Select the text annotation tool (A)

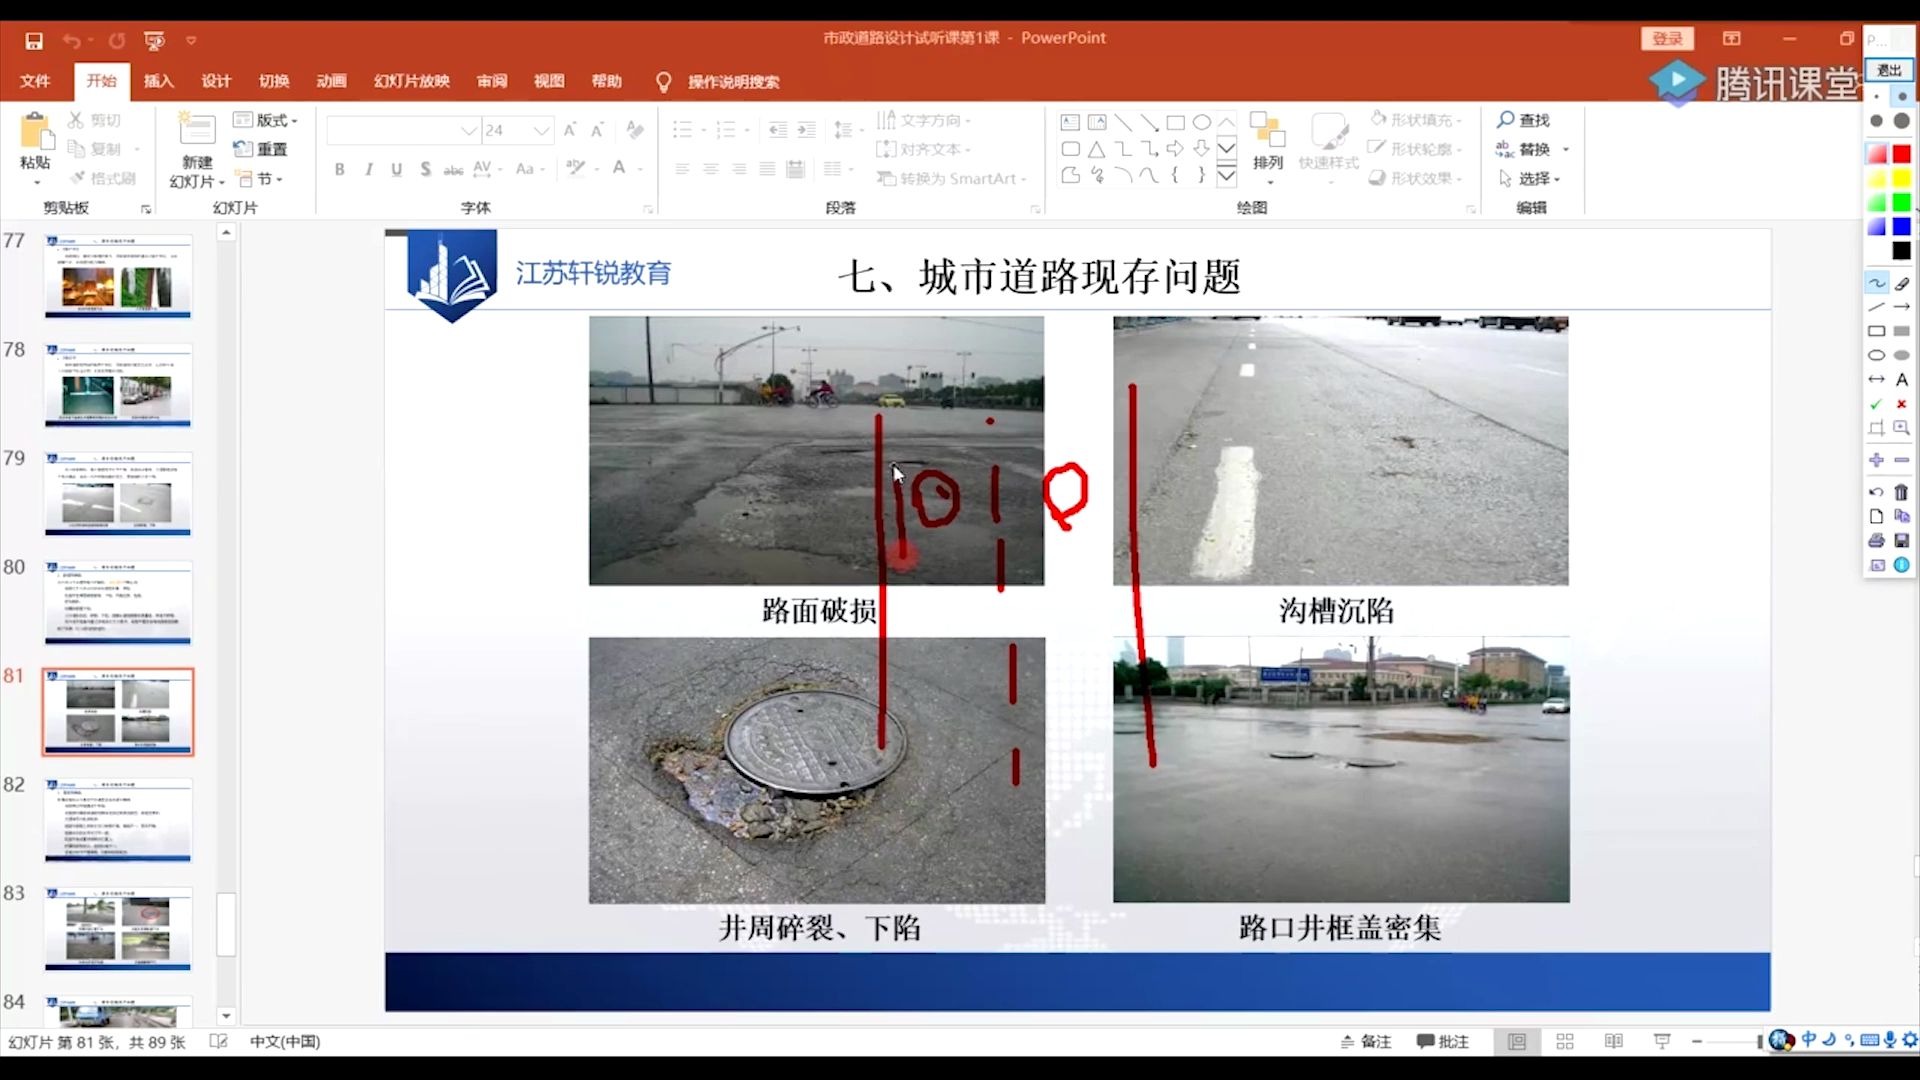click(x=1902, y=379)
